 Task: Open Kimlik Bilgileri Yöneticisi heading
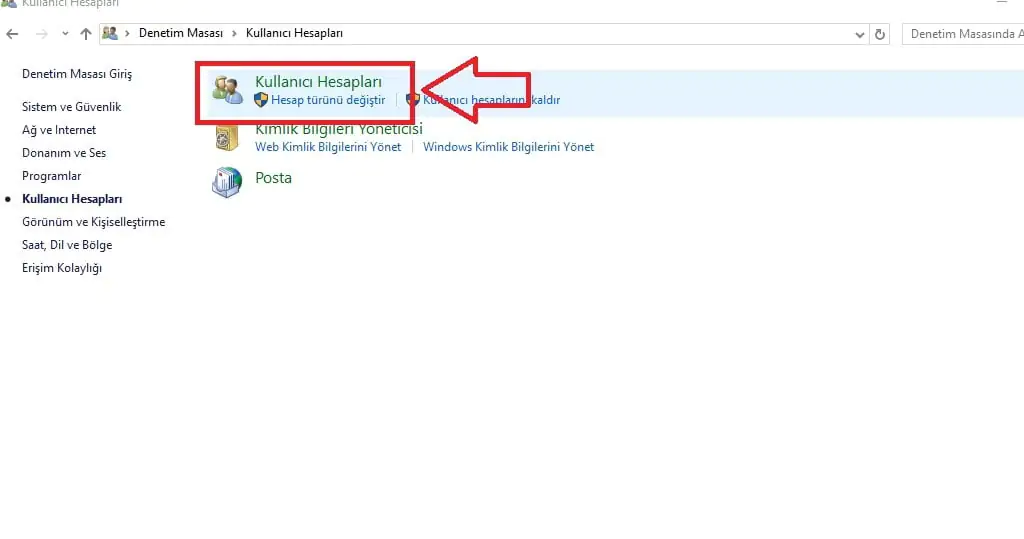coord(339,129)
